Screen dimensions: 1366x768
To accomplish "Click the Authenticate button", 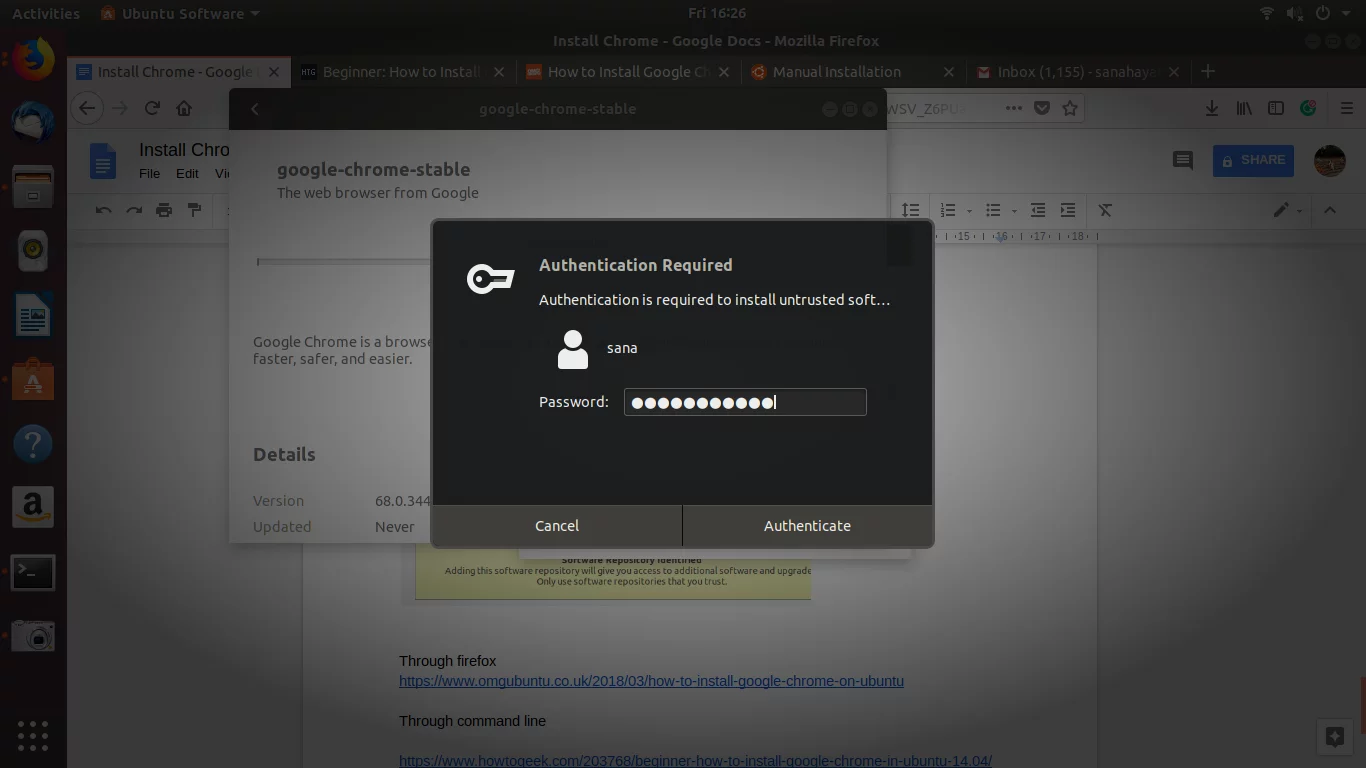I will [807, 526].
